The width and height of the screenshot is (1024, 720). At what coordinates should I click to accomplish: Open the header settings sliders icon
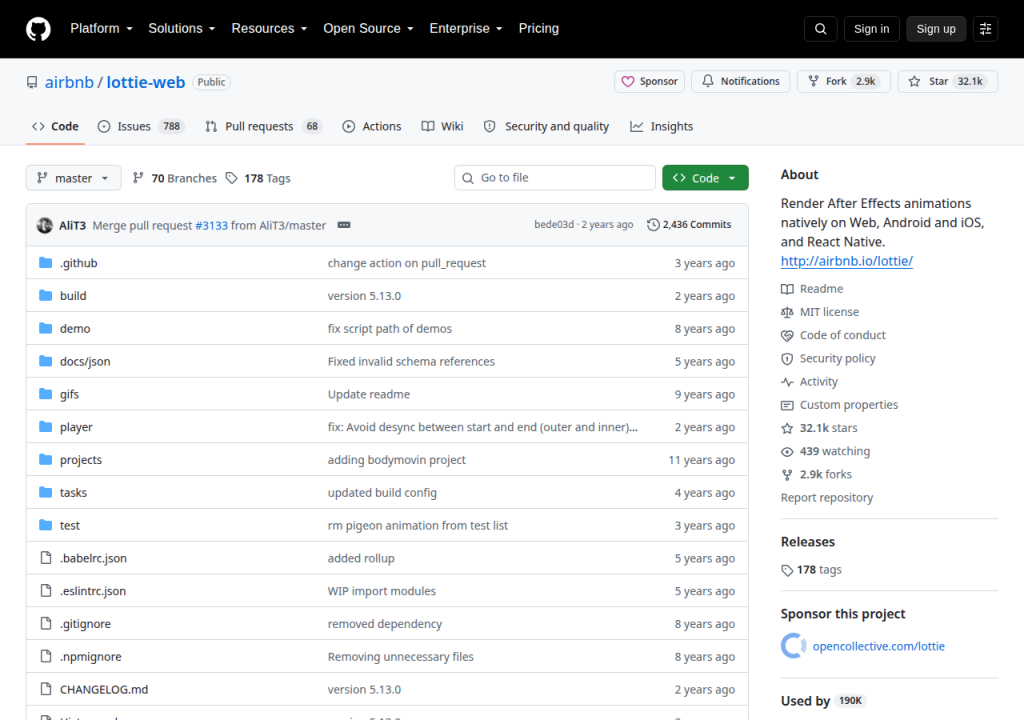point(985,29)
